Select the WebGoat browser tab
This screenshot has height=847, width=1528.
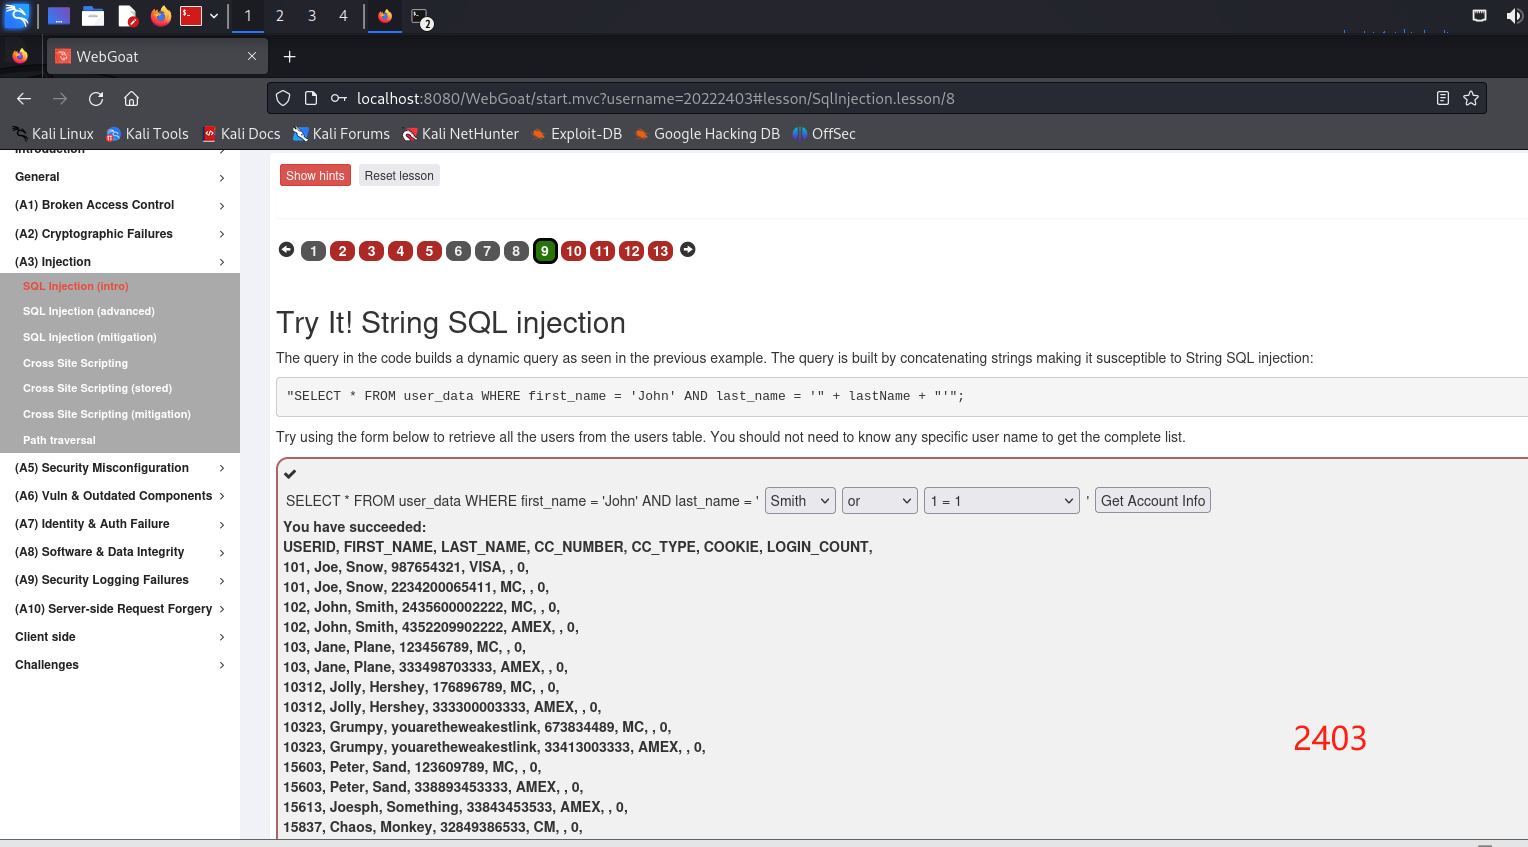tap(158, 57)
